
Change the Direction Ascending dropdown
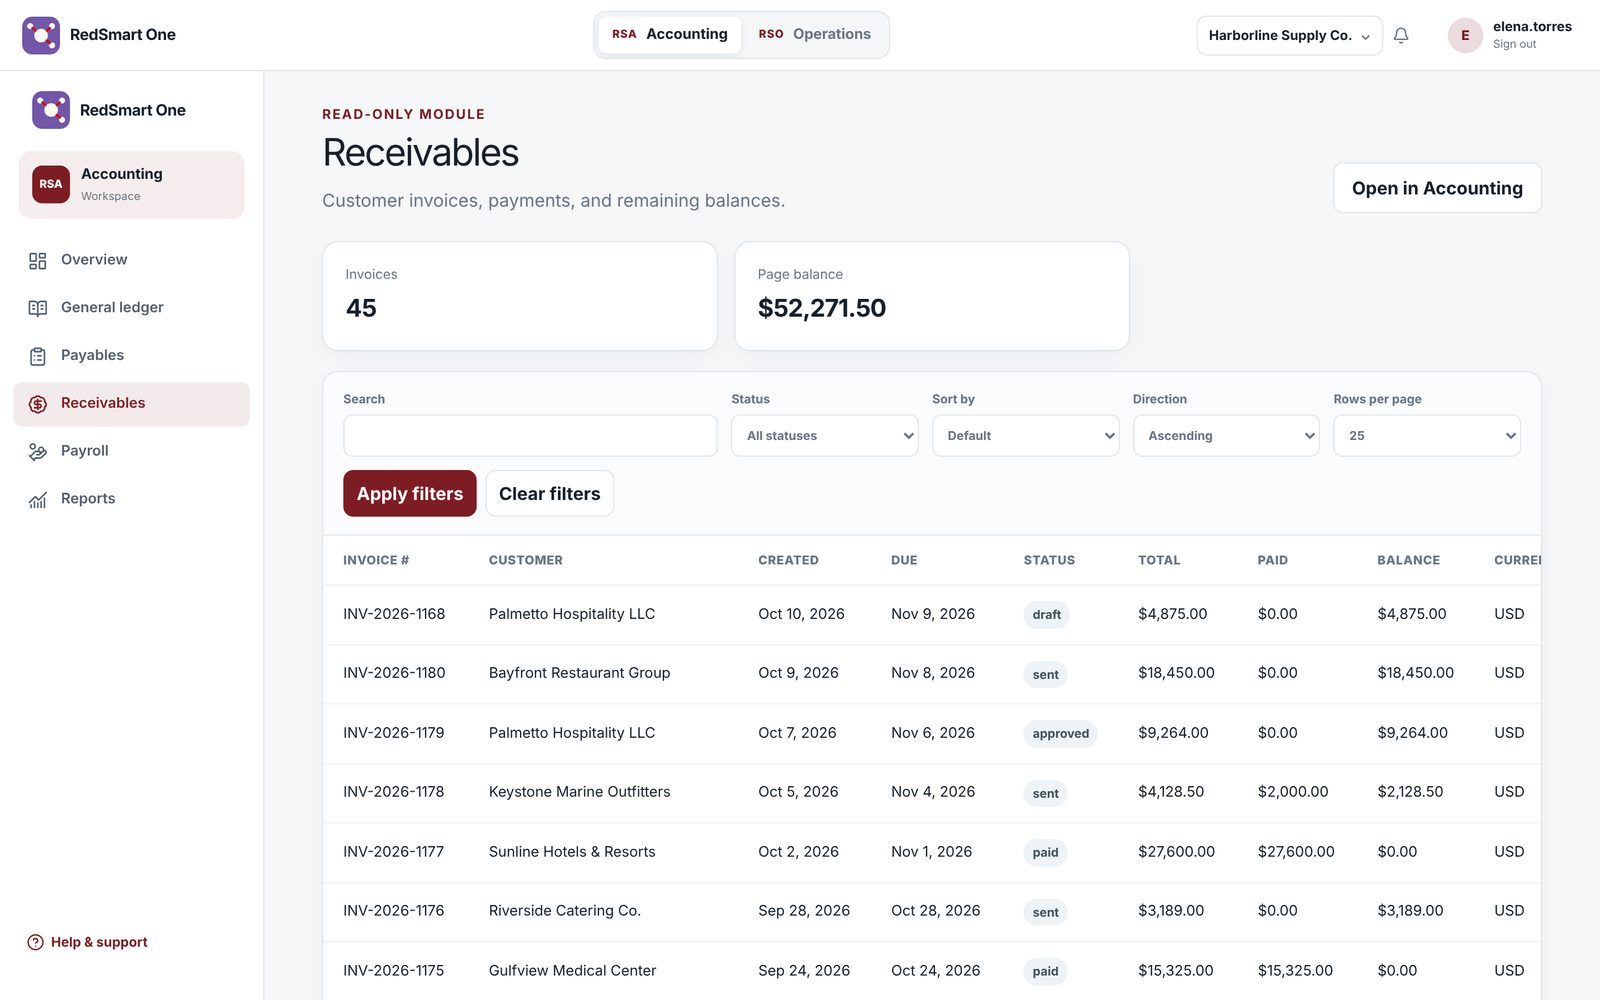click(x=1226, y=436)
